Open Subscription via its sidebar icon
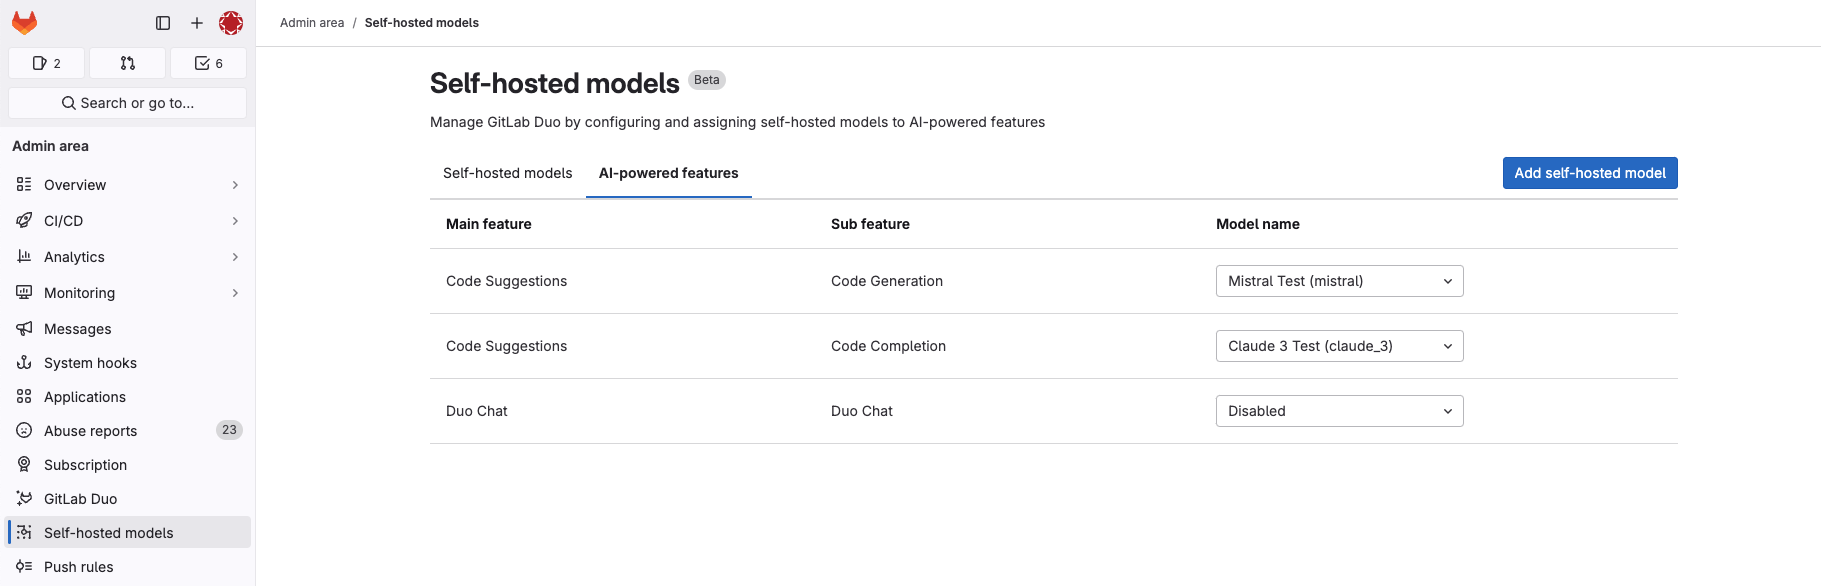Image resolution: width=1821 pixels, height=586 pixels. point(24,464)
